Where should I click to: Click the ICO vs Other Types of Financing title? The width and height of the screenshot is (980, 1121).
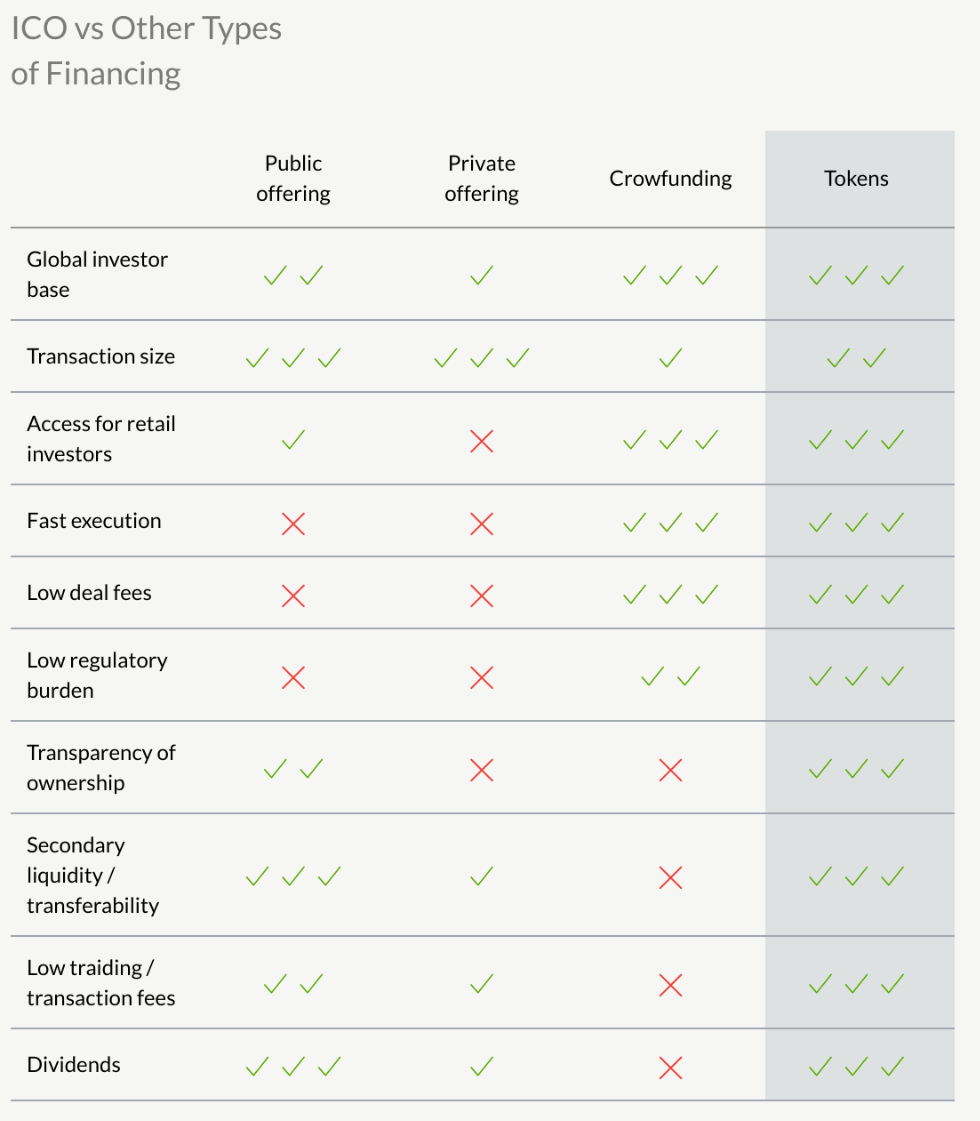click(146, 51)
